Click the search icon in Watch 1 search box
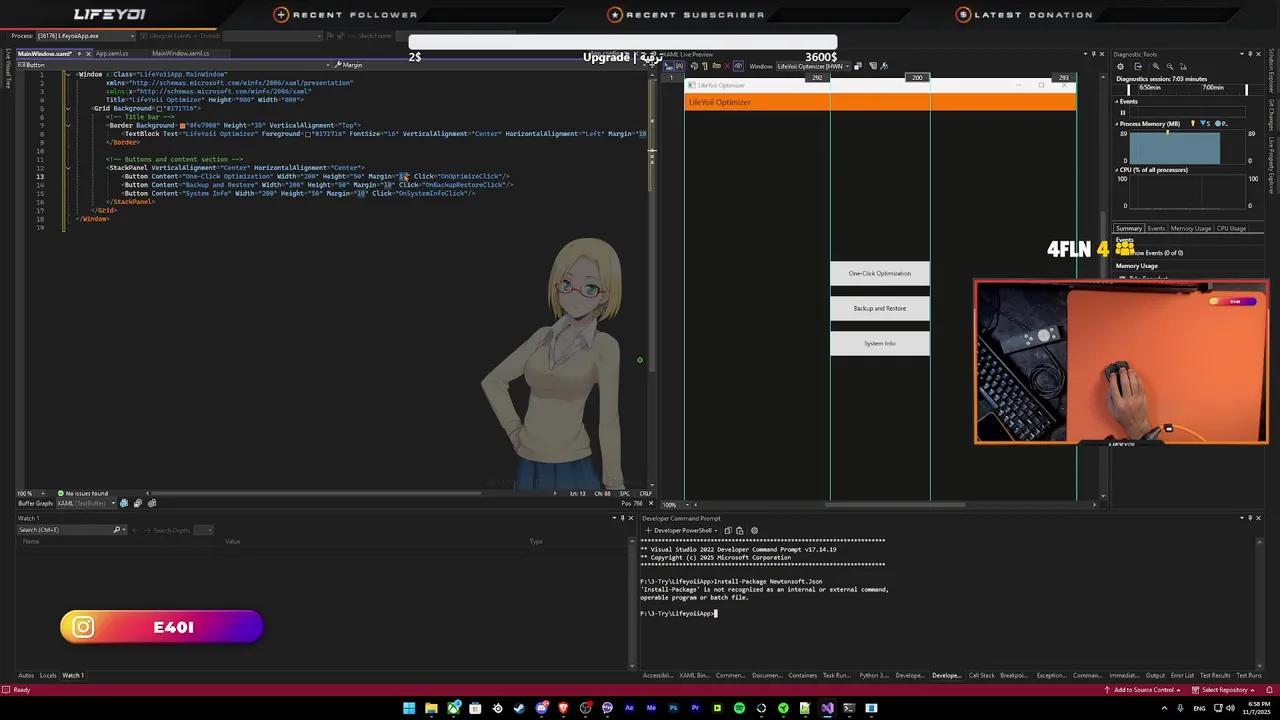Viewport: 1280px width, 720px height. pos(117,530)
